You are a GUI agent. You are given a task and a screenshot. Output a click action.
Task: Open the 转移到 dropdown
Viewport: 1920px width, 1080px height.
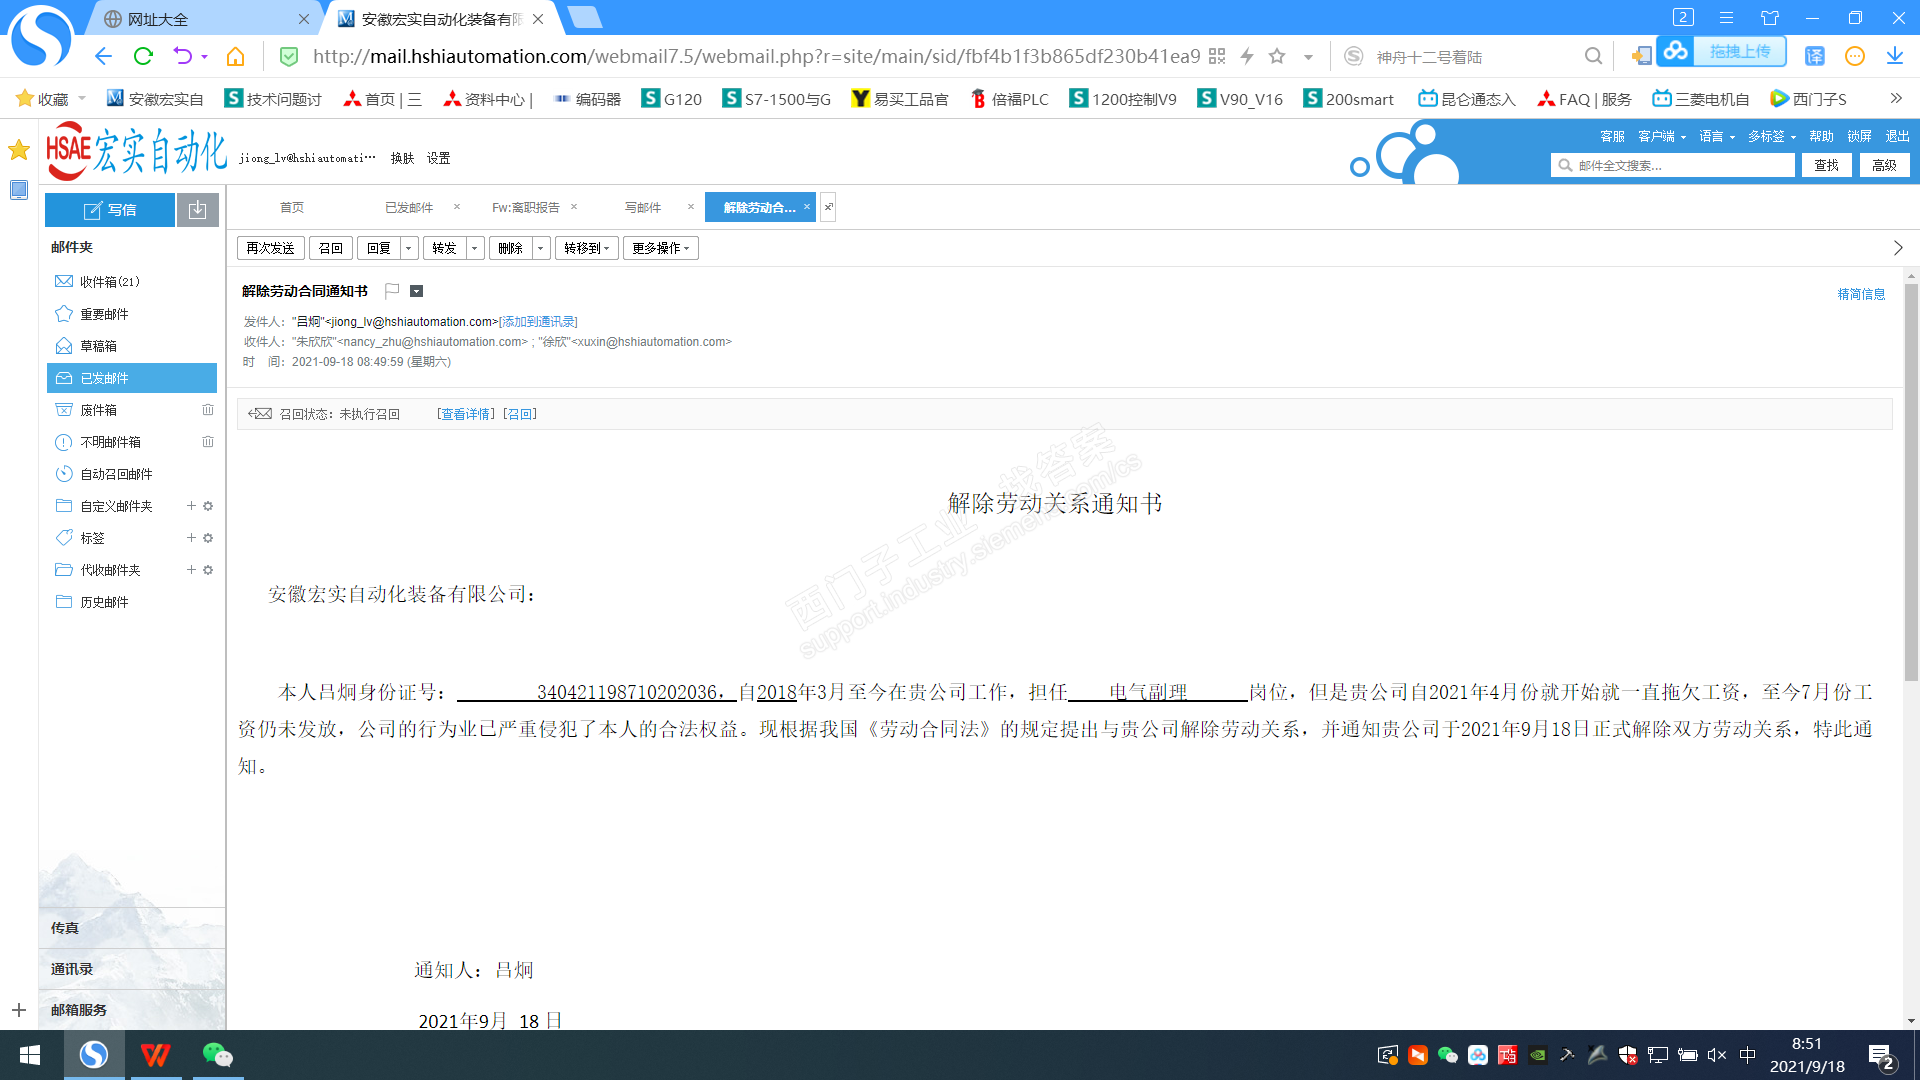click(x=586, y=248)
